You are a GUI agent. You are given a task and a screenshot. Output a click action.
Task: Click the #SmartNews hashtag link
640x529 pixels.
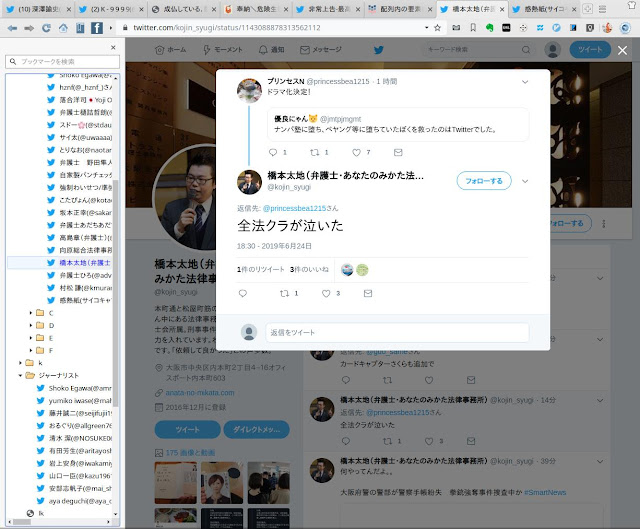click(x=545, y=492)
